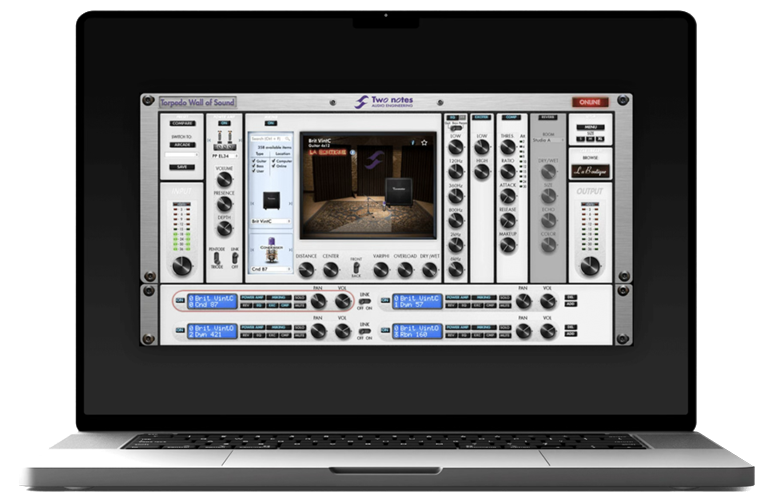The width and height of the screenshot is (772, 502).
Task: Click the compressor Ratio knob
Action: click(x=508, y=172)
